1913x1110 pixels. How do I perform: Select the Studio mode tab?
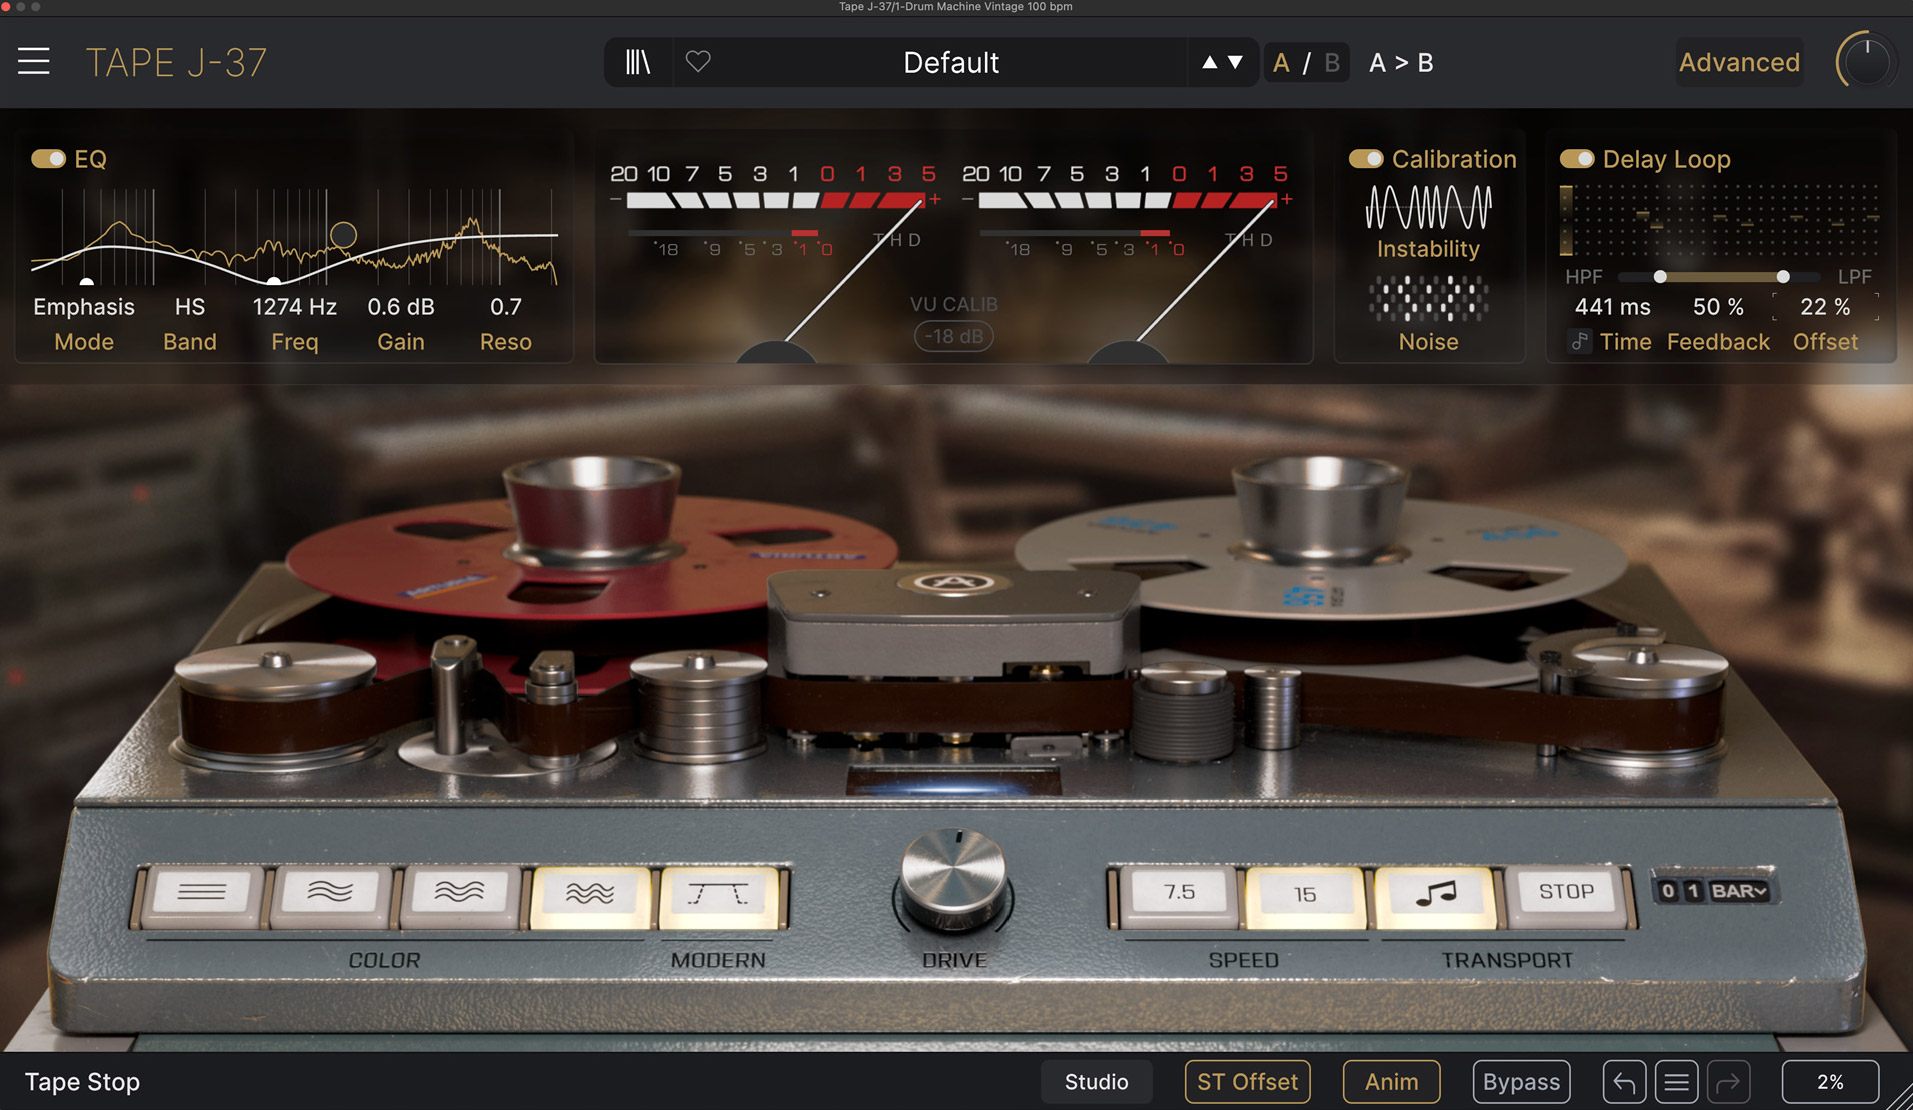click(x=1096, y=1081)
